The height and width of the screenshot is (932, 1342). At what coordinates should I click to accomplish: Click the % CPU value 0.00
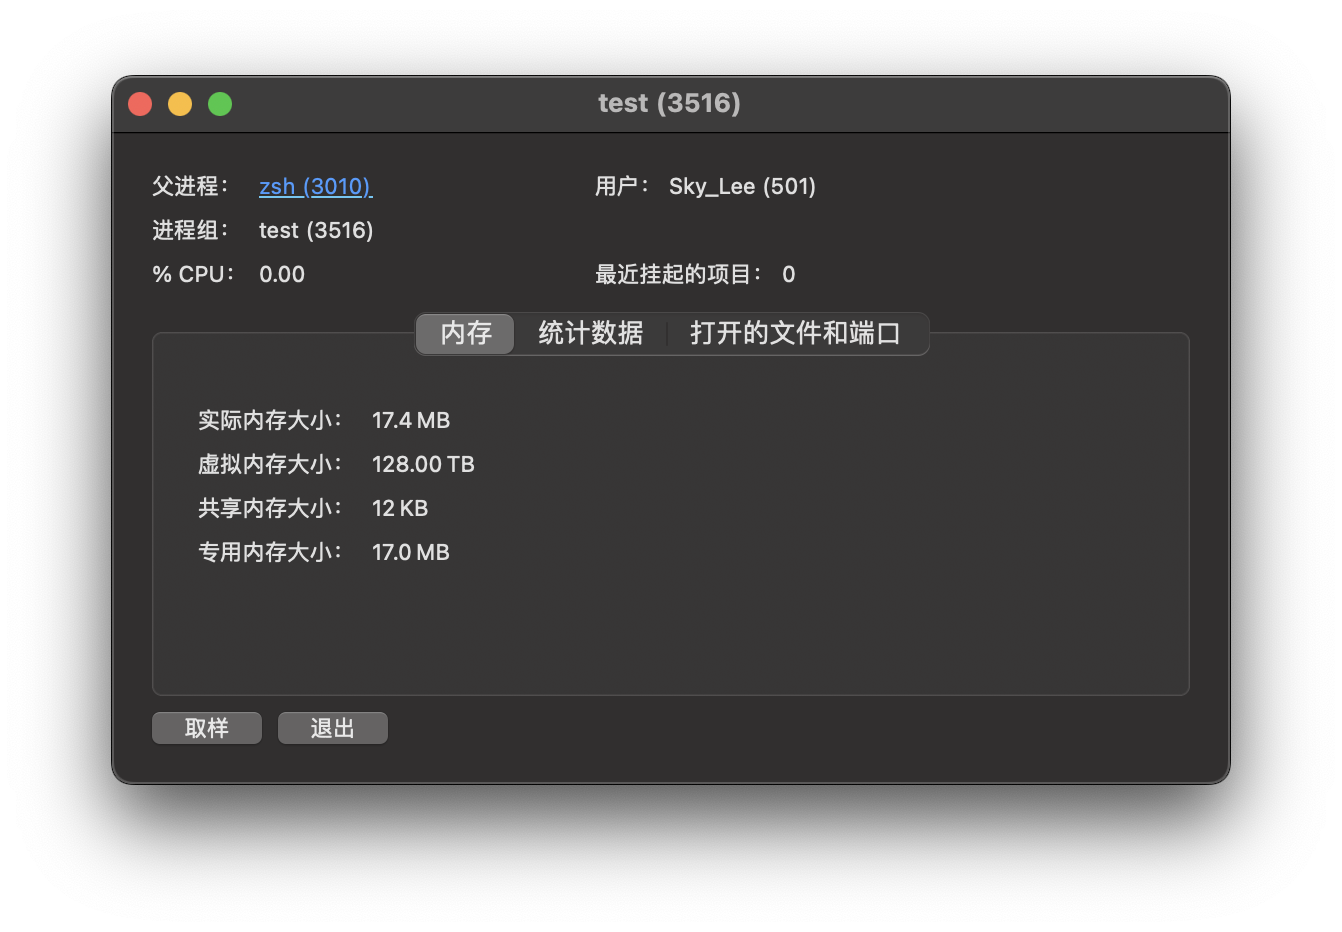282,275
